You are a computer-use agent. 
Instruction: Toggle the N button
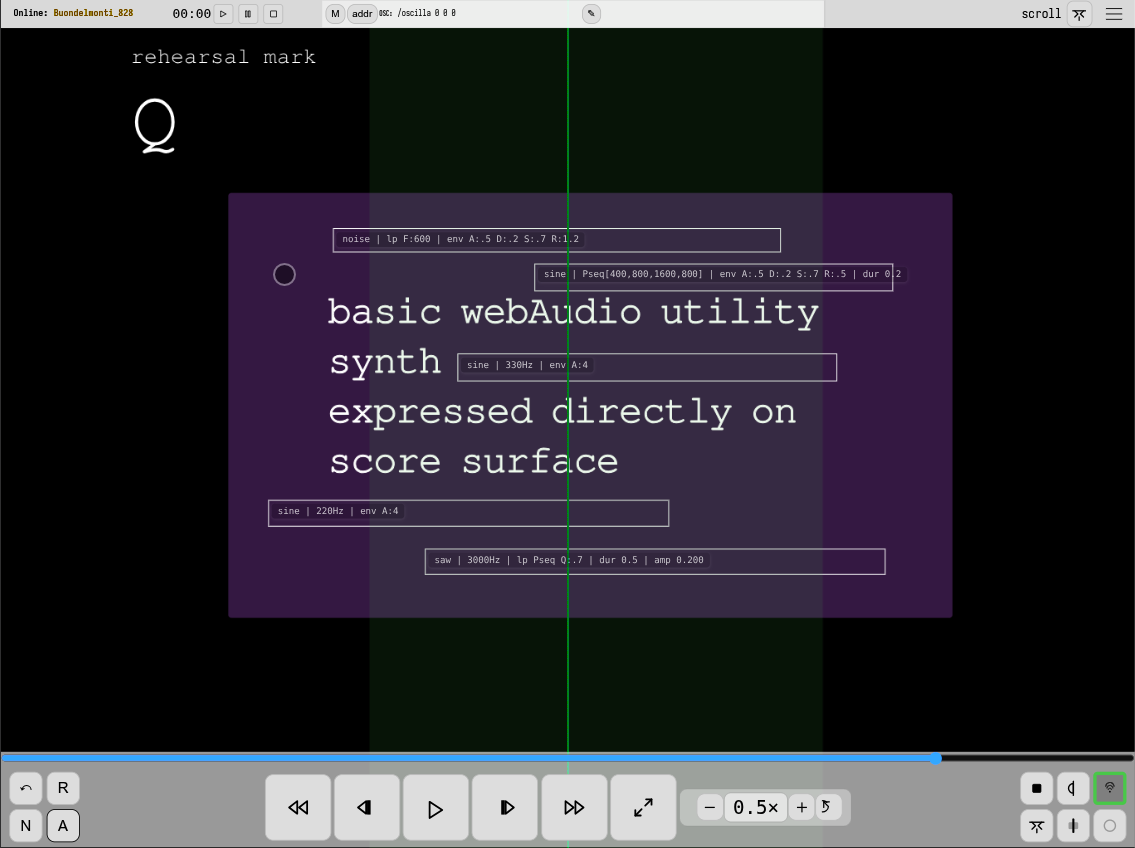coord(26,826)
